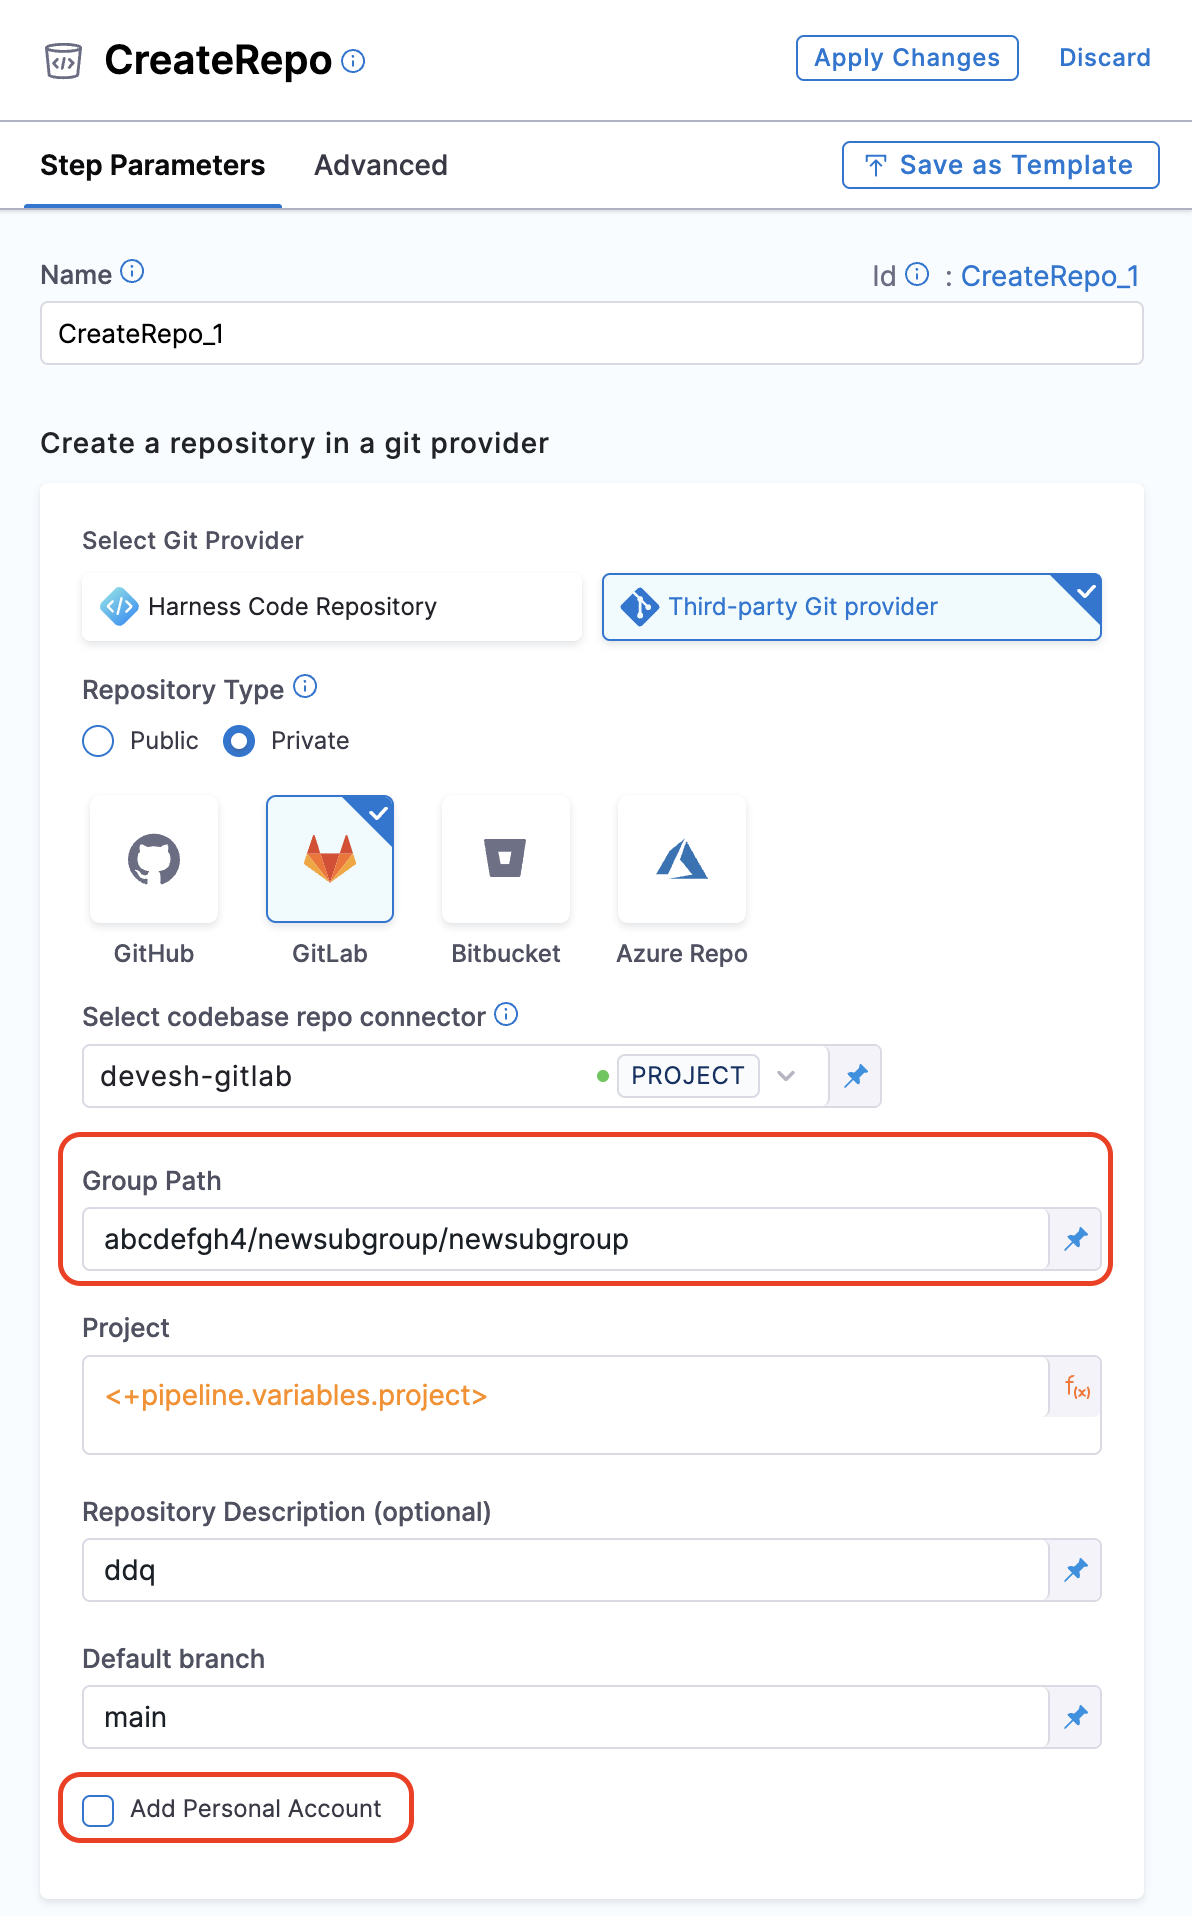Click the info icon next to CreateRepo title
Screen dimensions: 1192x1916
353,61
